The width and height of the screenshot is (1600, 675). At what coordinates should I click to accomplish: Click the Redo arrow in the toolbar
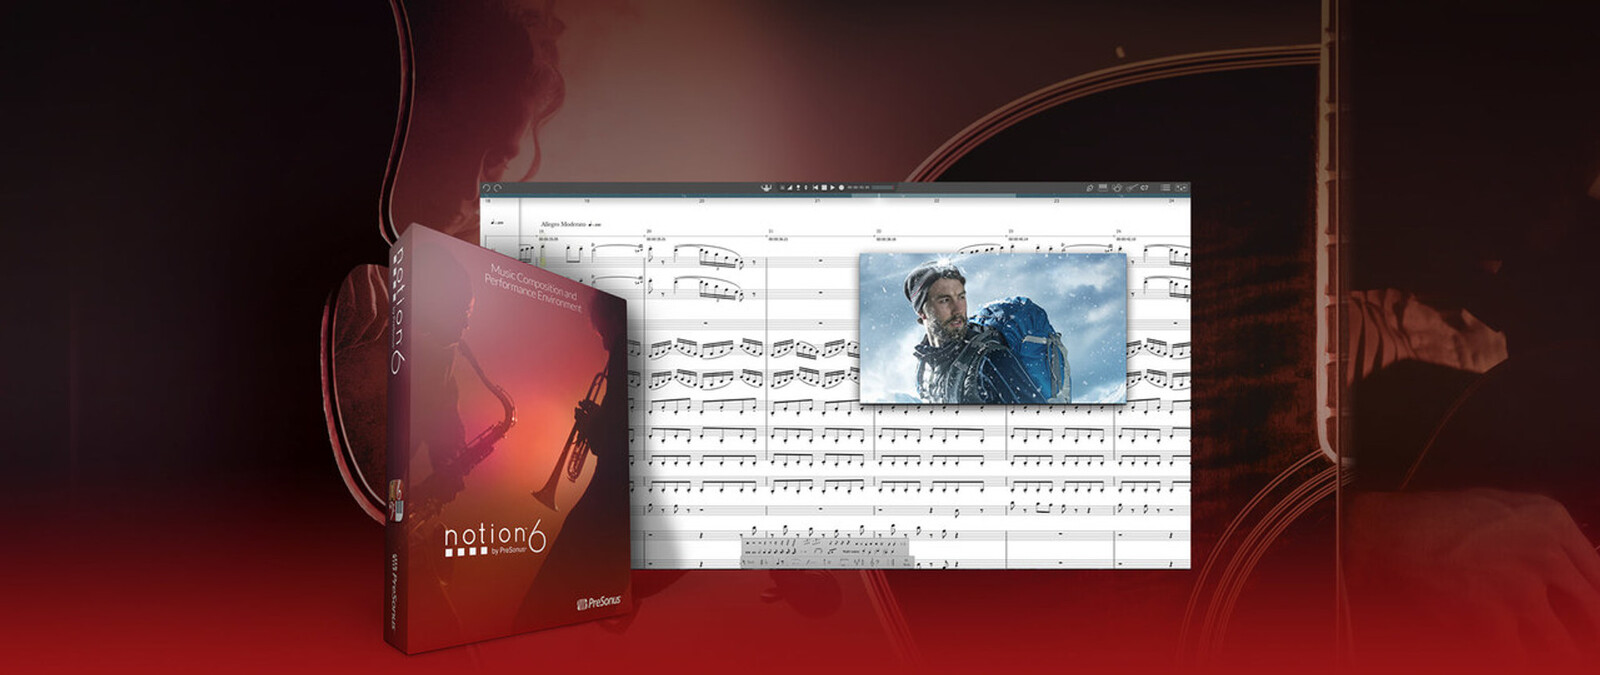(497, 188)
